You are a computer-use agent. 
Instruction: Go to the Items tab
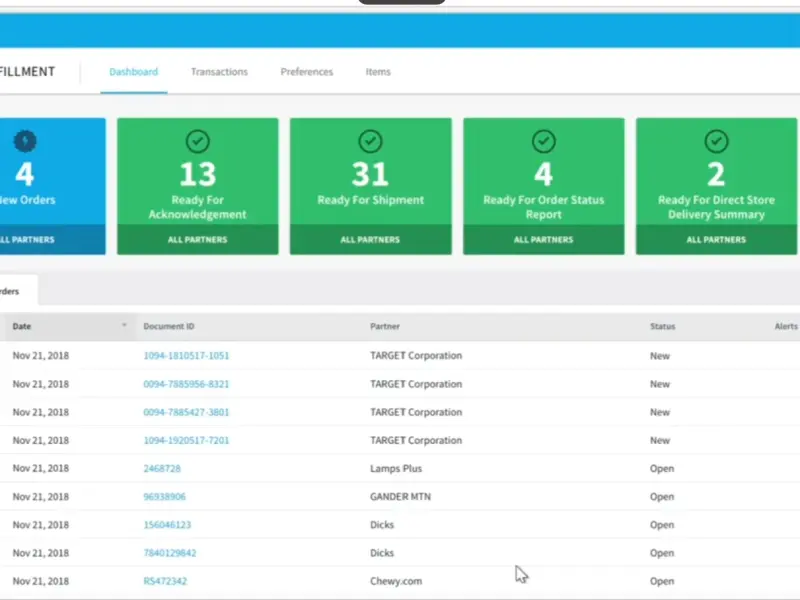tap(378, 72)
